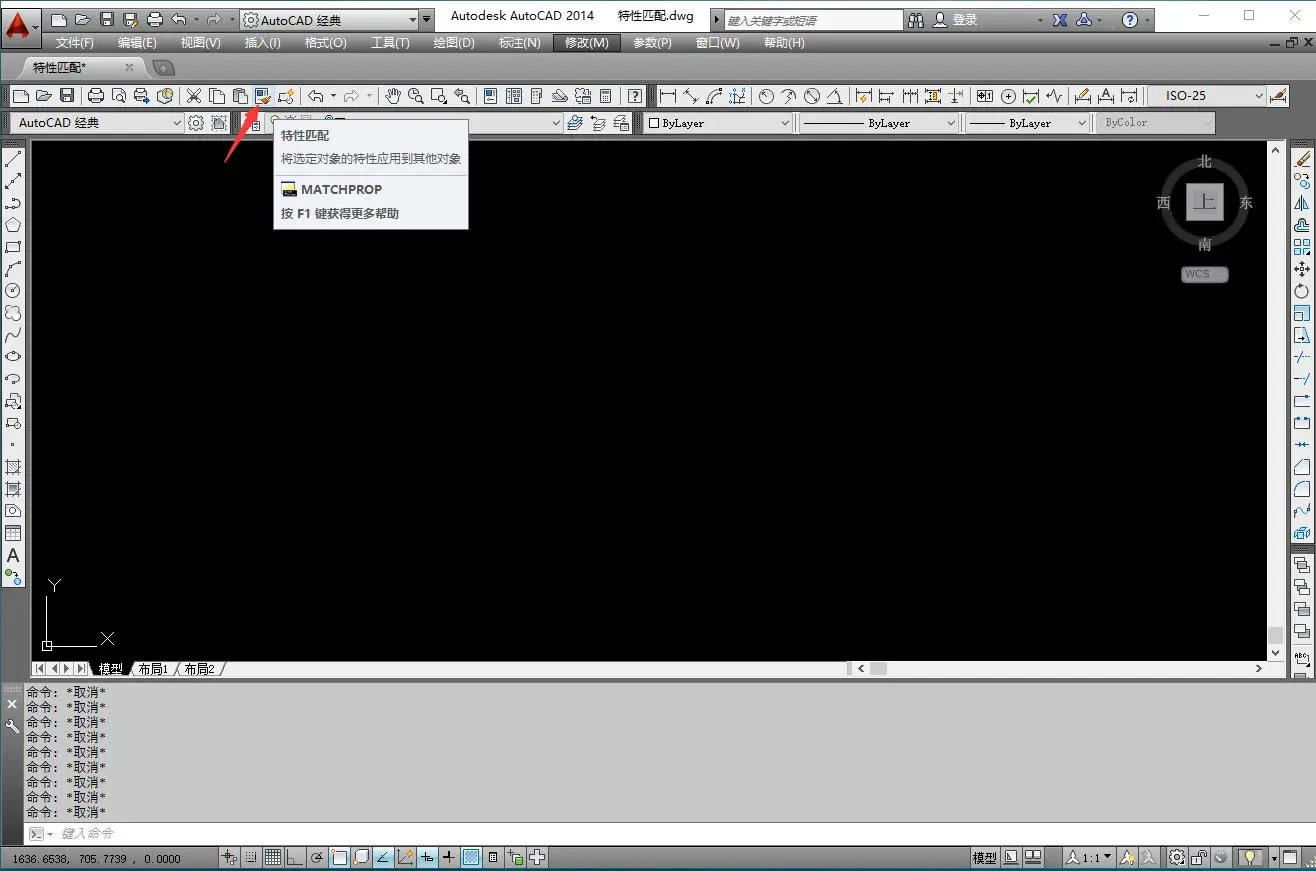Toggle Ortho mode in status bar
The width and height of the screenshot is (1316, 871).
coord(294,857)
